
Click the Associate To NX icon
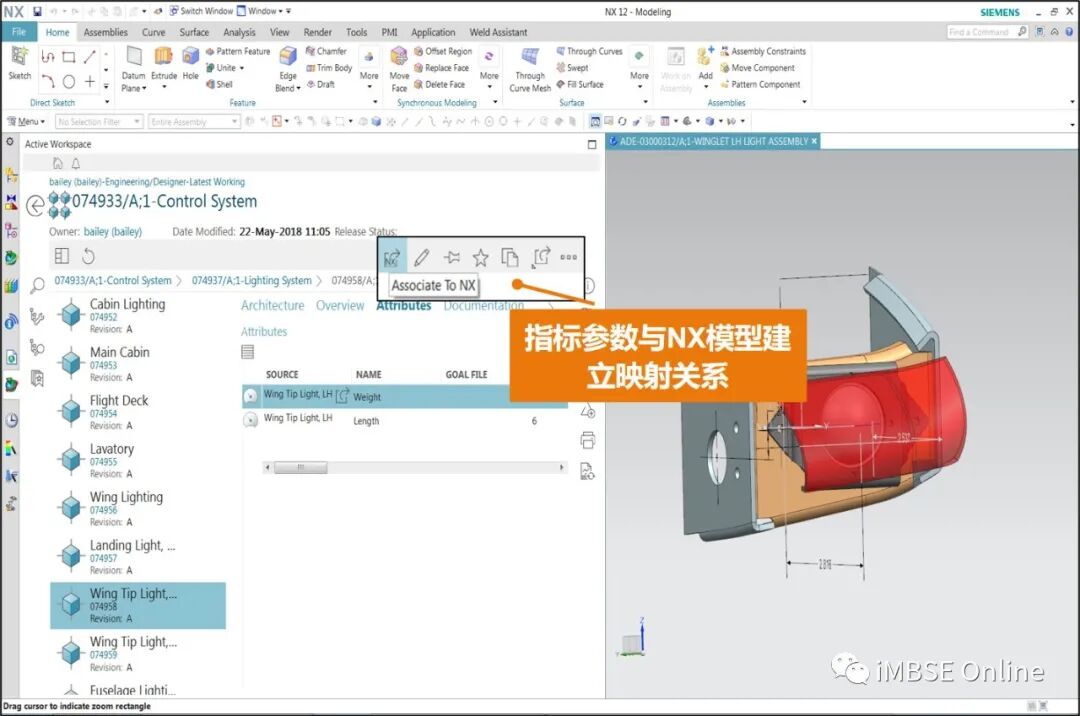(392, 257)
